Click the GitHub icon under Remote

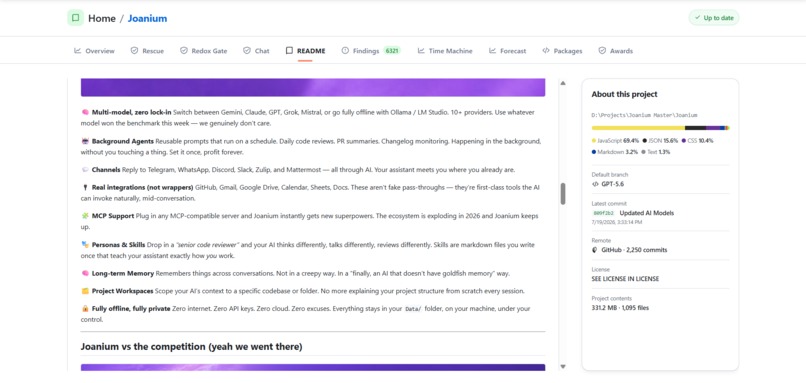pyautogui.click(x=595, y=250)
